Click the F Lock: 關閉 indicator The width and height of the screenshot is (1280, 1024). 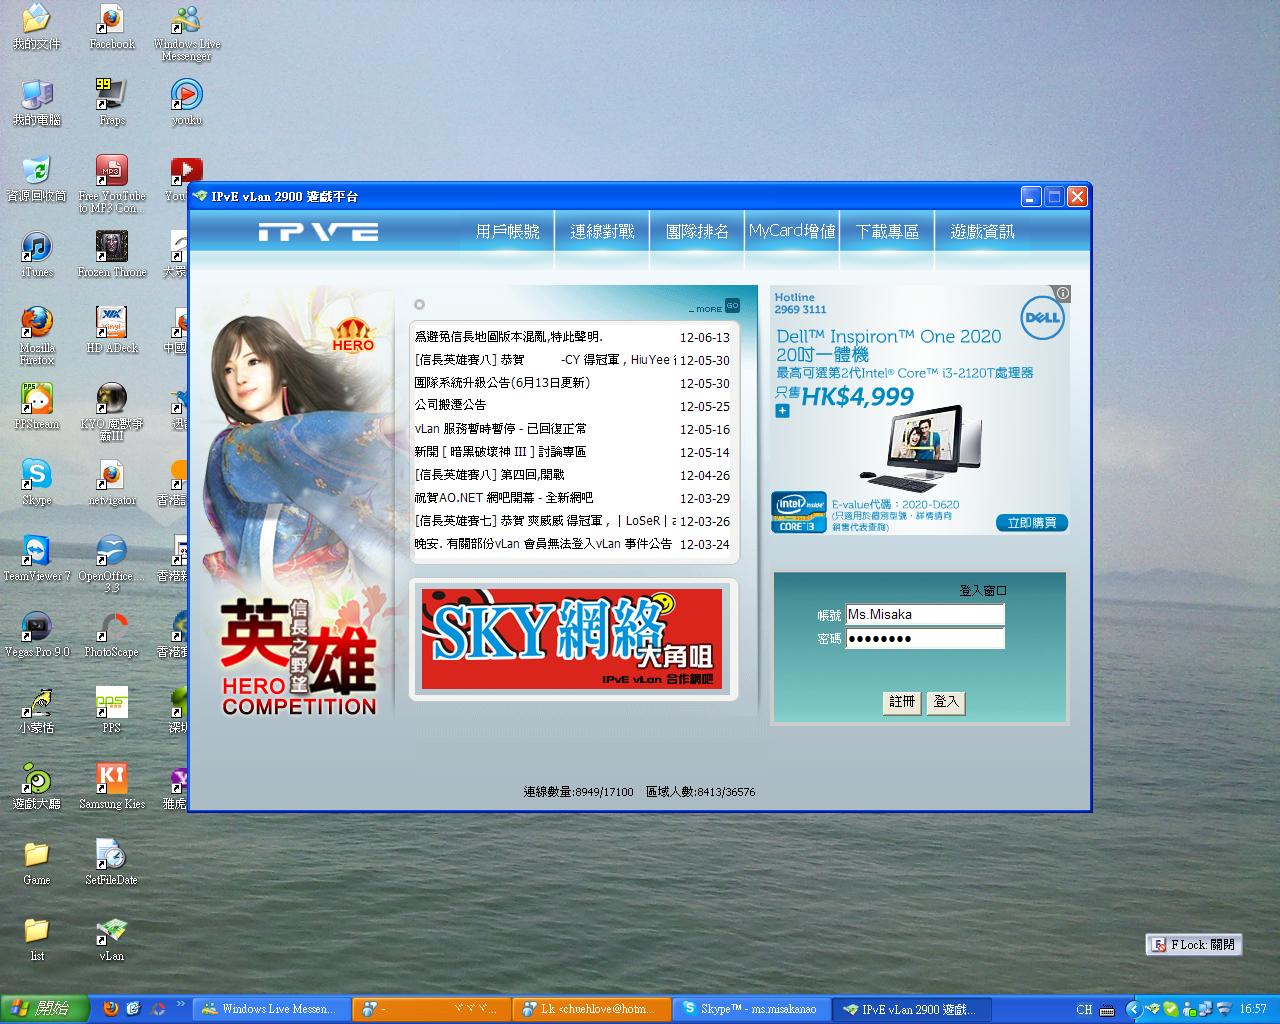pos(1194,945)
